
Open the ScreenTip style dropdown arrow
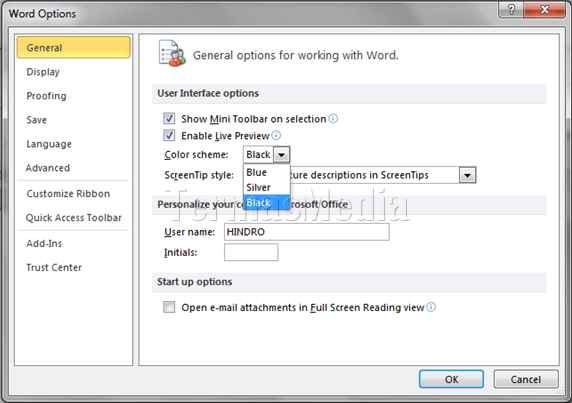tap(467, 175)
